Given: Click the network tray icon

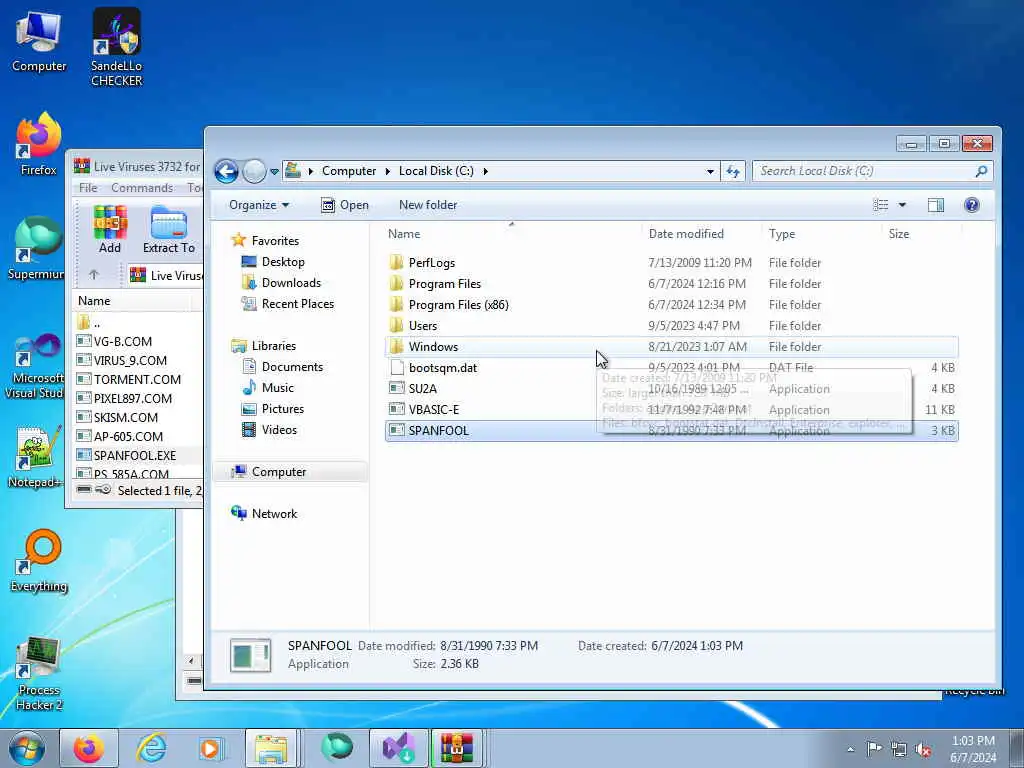Looking at the screenshot, I should (x=899, y=749).
